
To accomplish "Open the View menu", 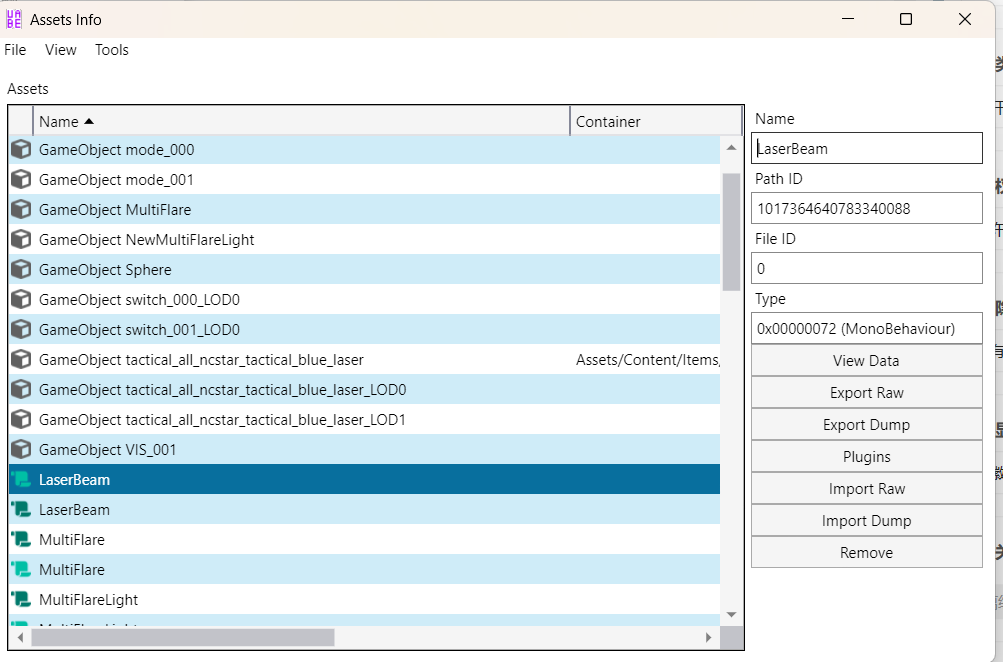I will [61, 50].
